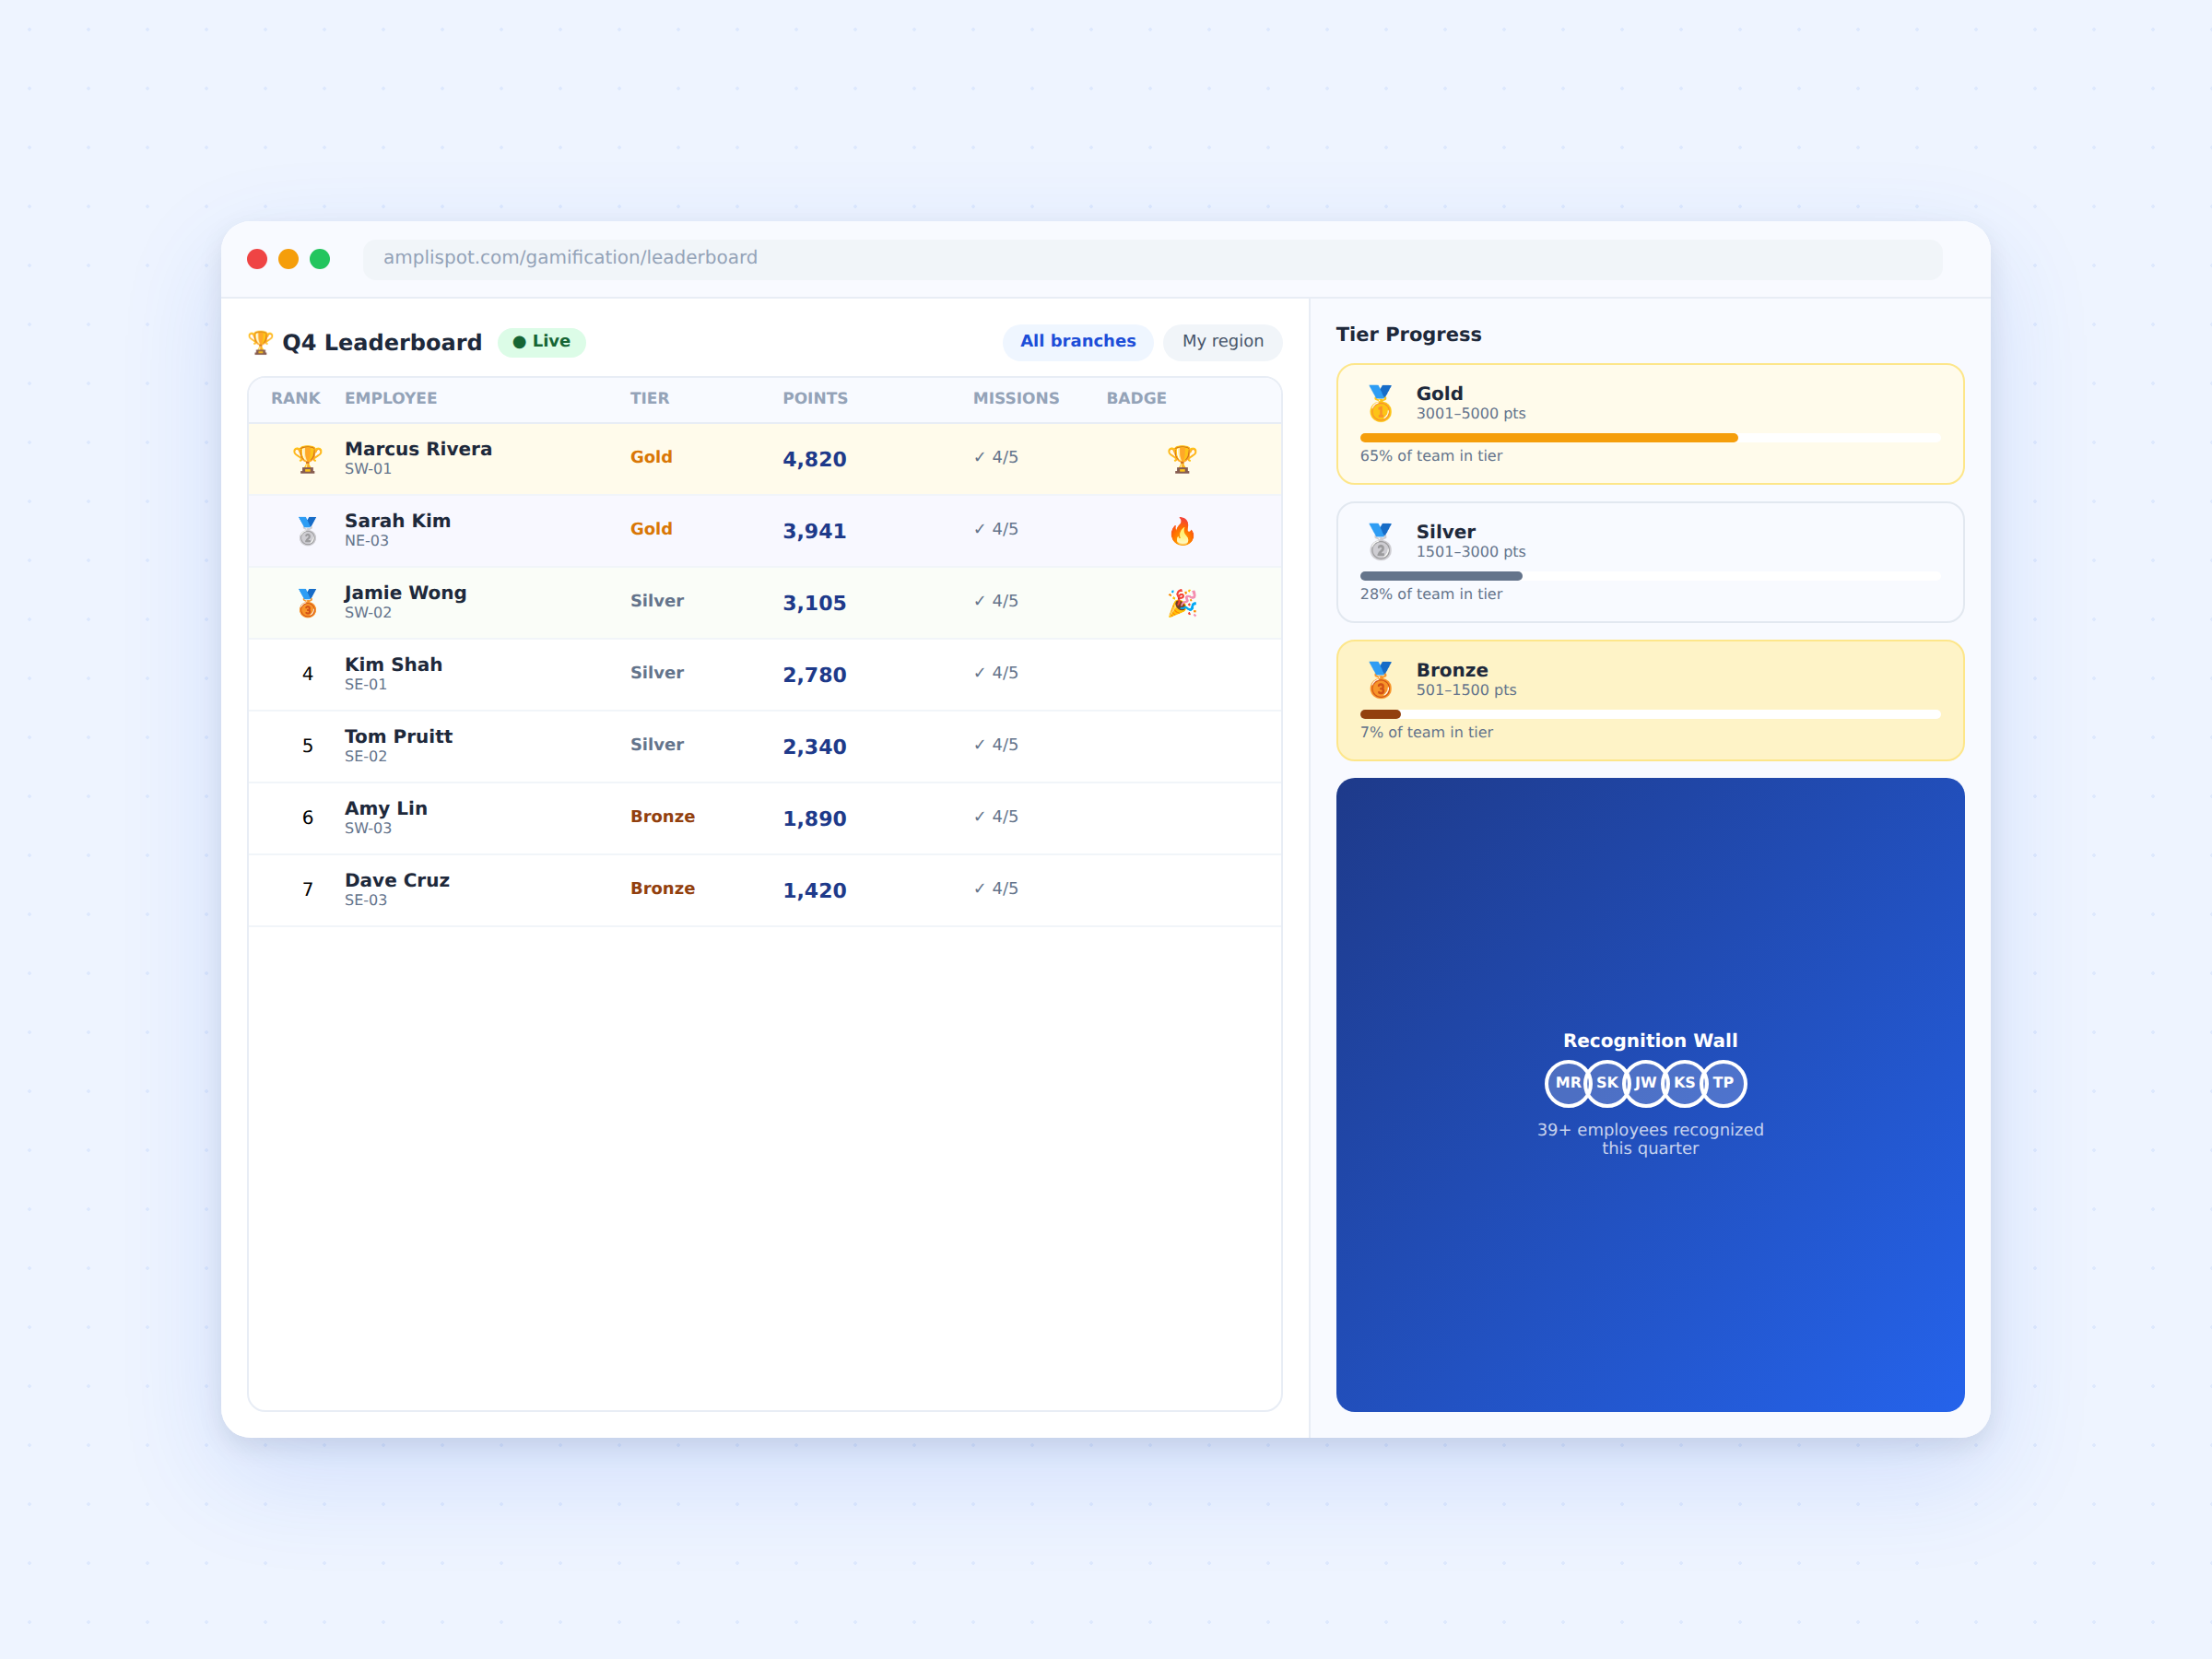Sort by the POINTS column header
Screen dimensions: 2212x1659
[815, 398]
